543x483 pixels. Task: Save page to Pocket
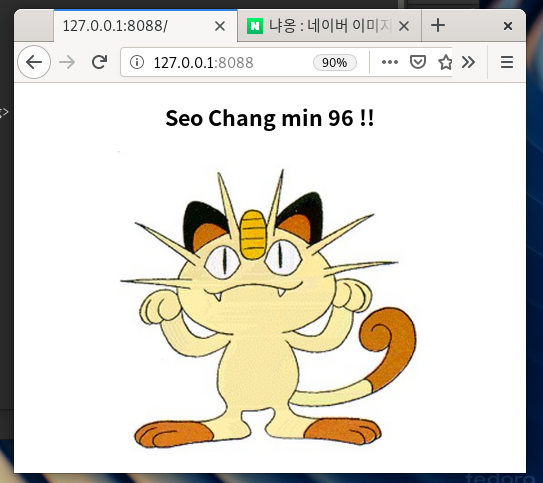click(418, 62)
